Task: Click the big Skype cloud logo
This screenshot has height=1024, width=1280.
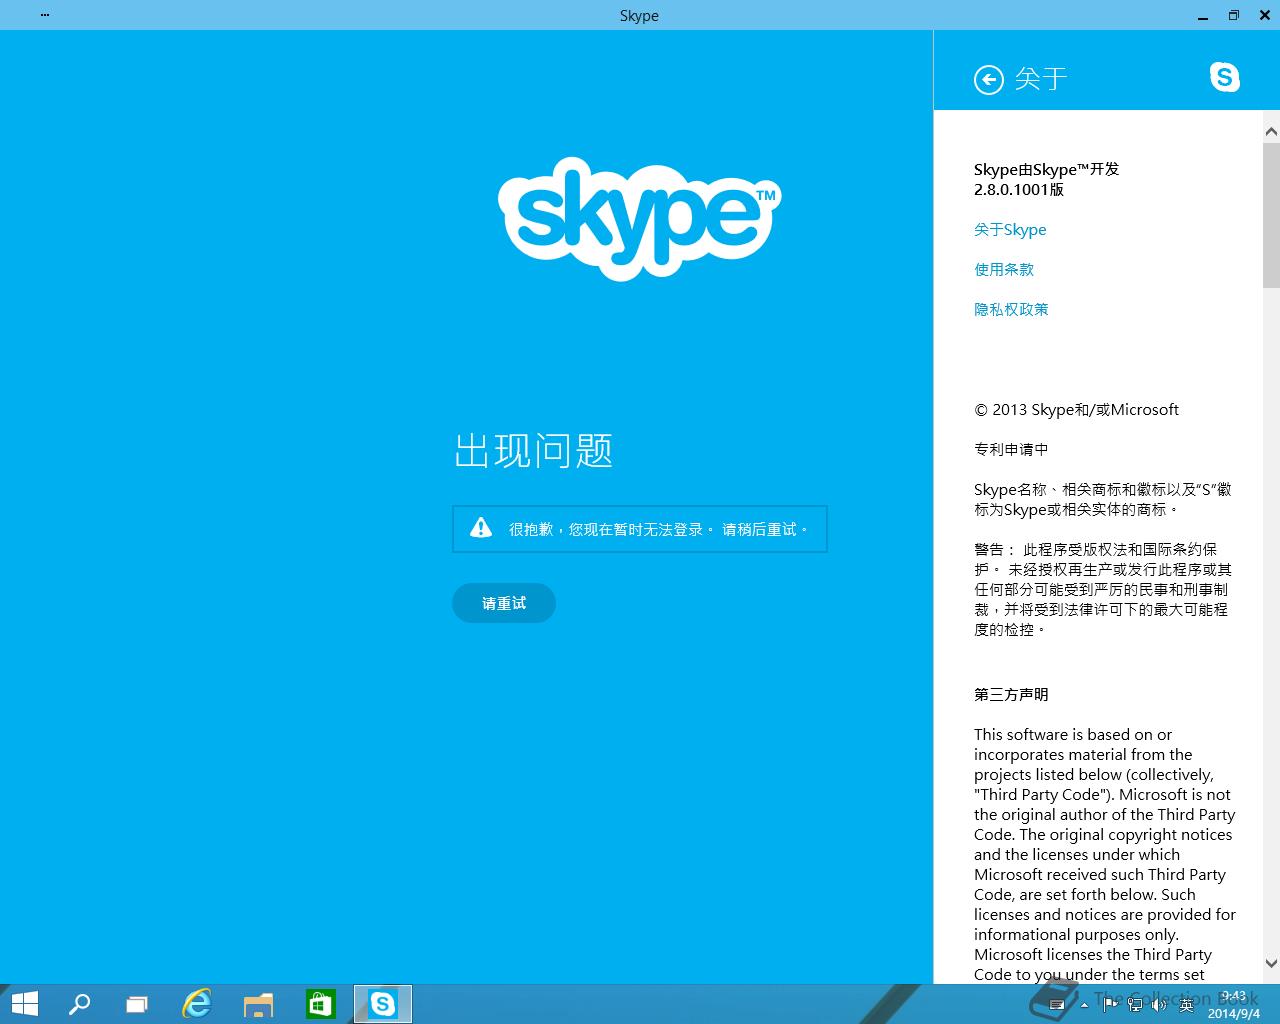Action: coord(639,218)
